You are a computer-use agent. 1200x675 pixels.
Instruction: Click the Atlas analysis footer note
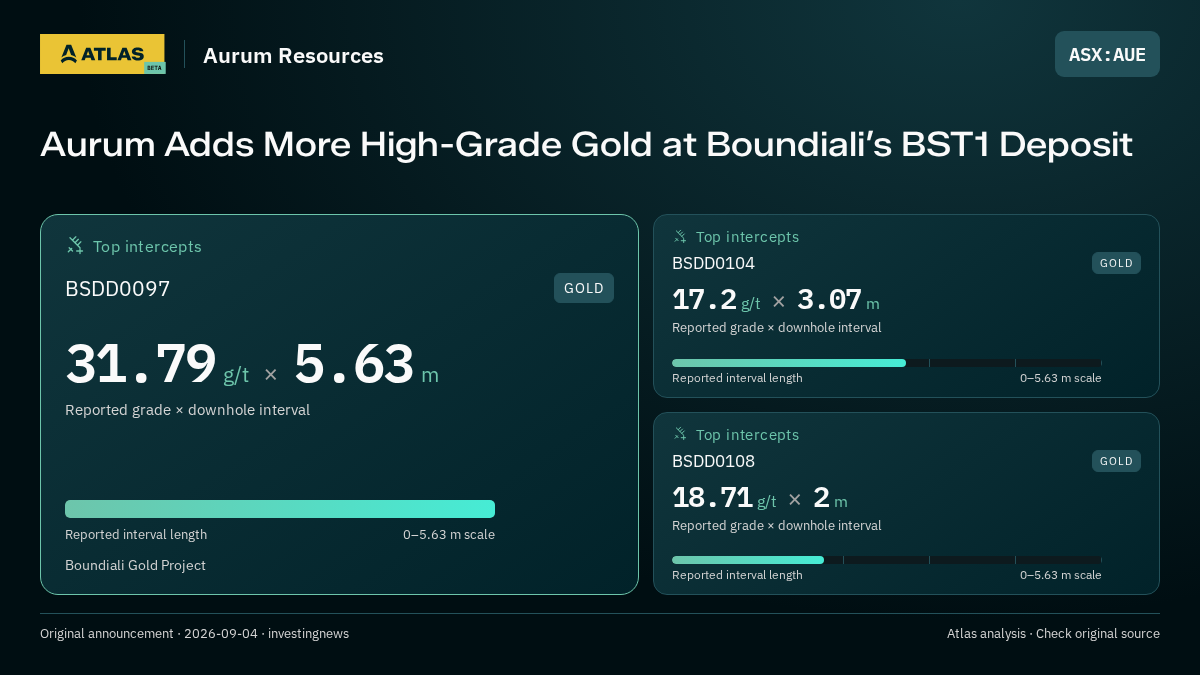(x=1053, y=634)
